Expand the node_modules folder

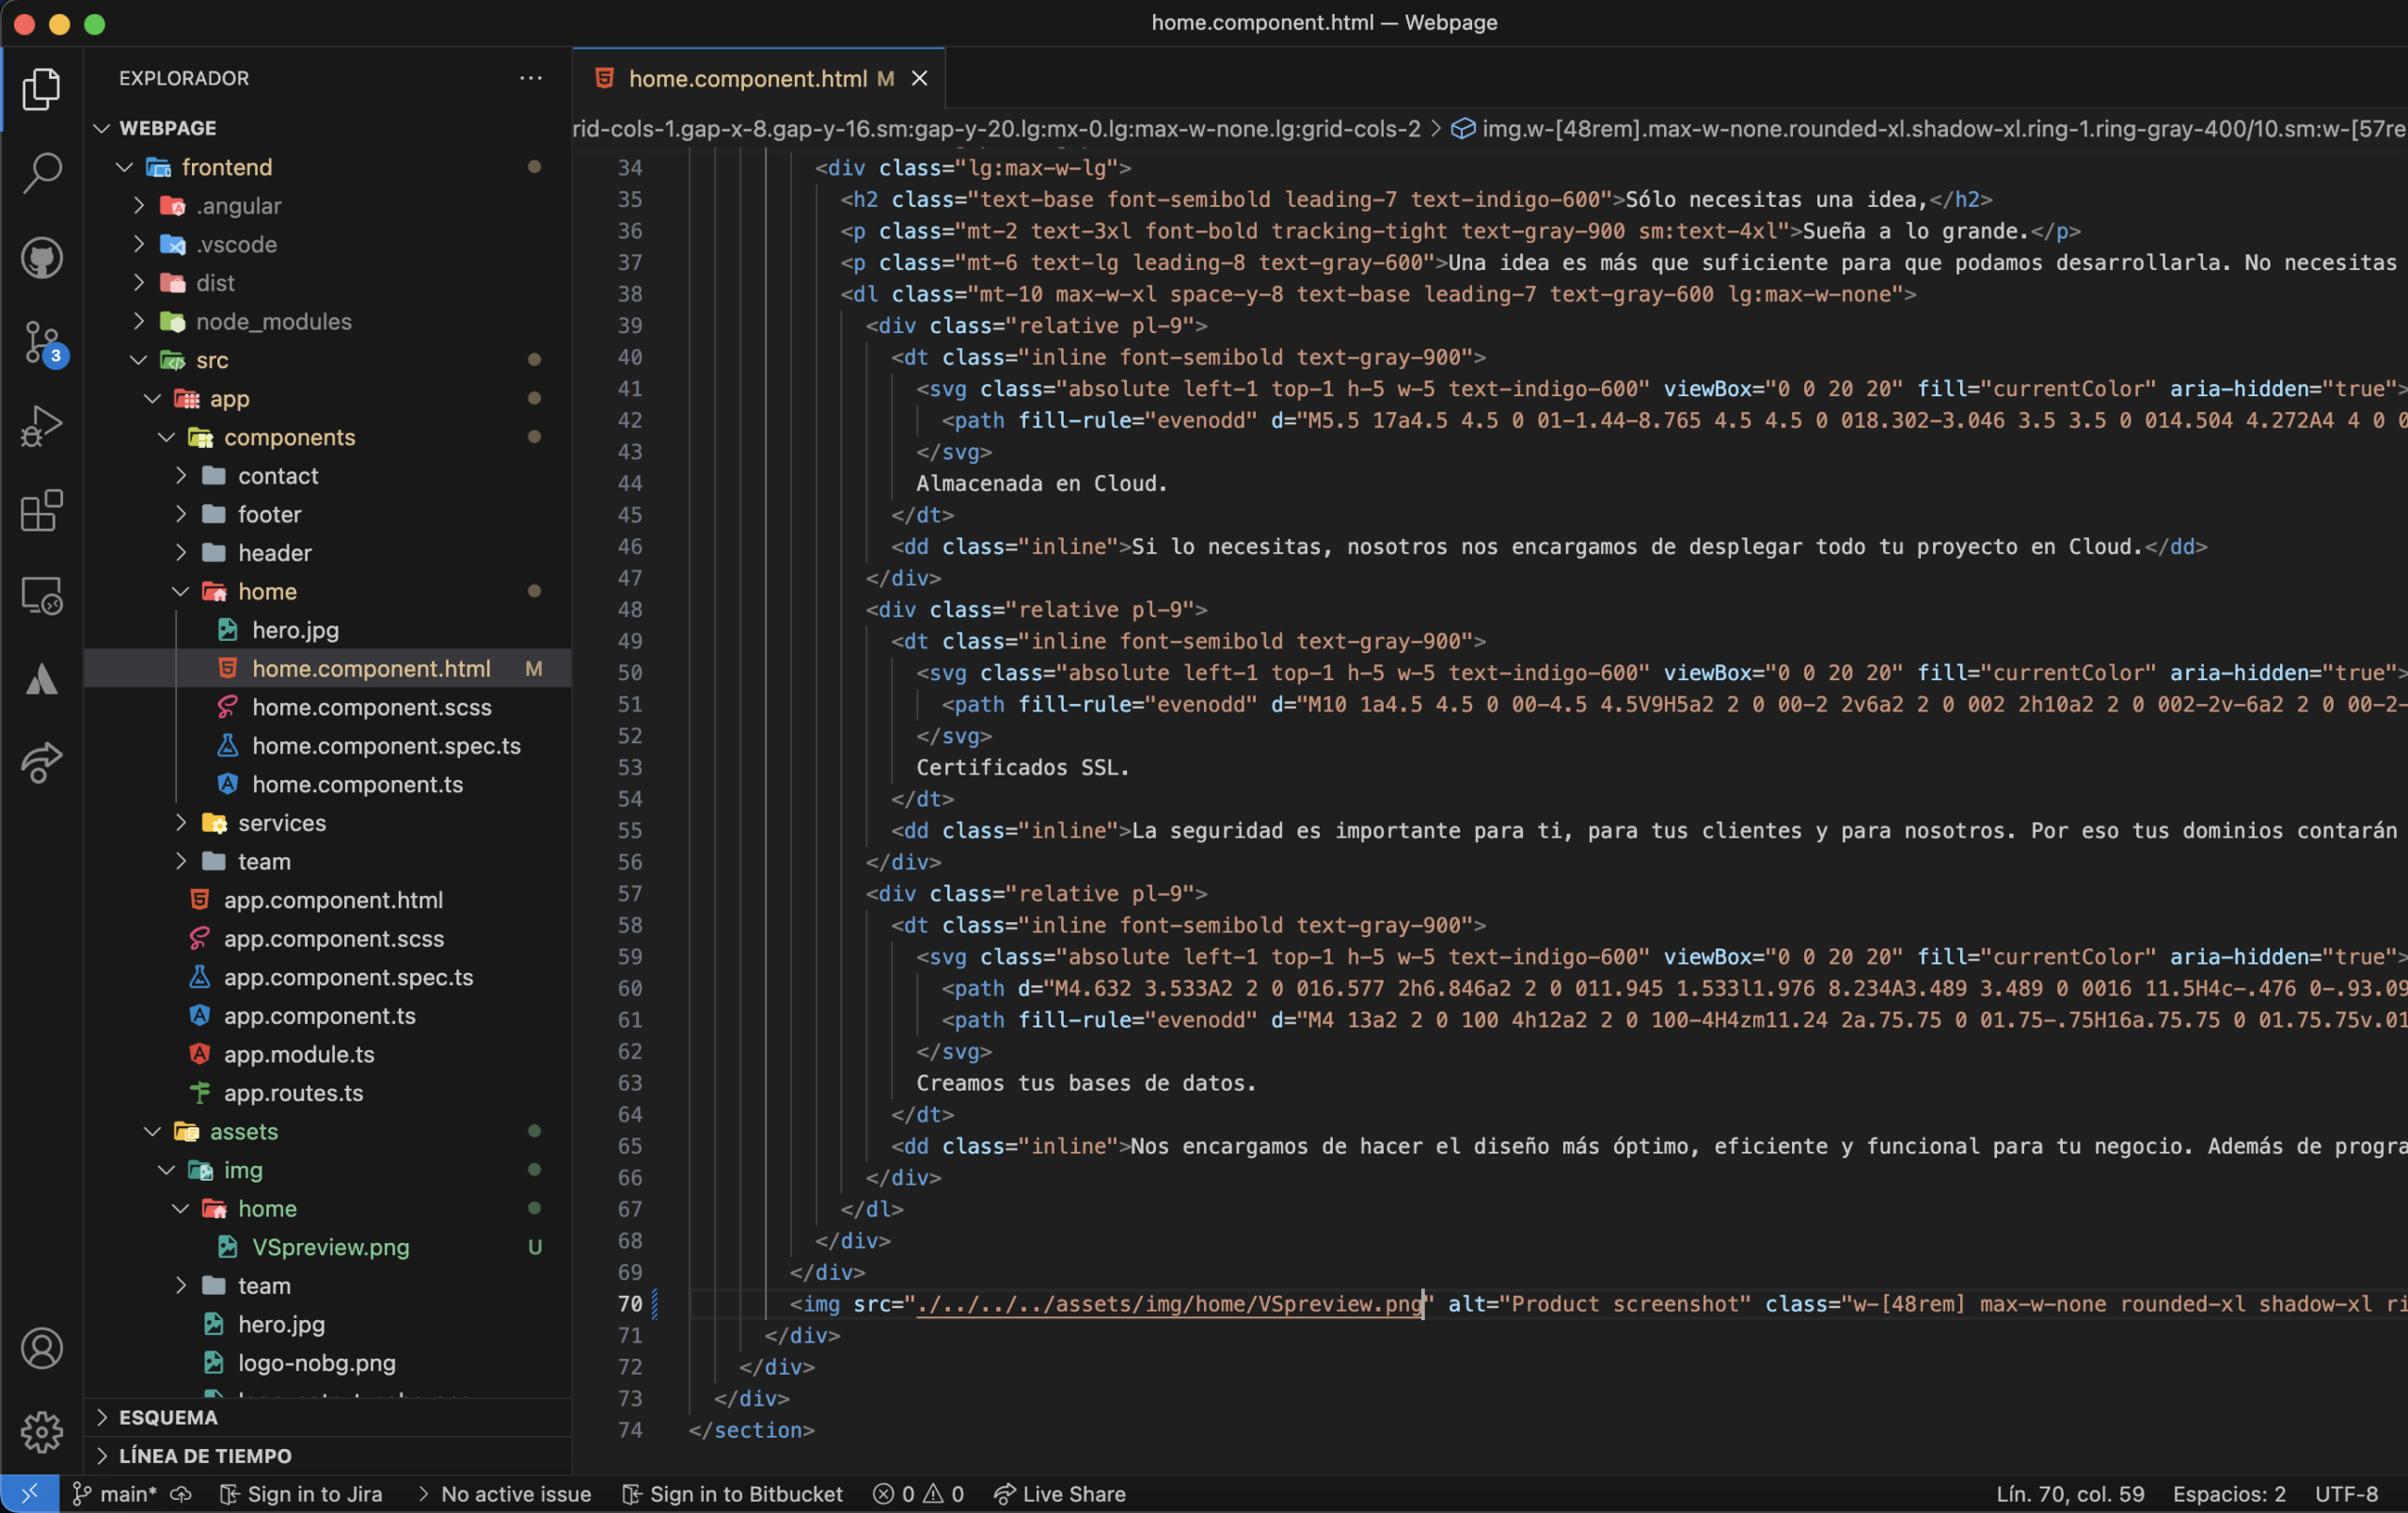327,321
